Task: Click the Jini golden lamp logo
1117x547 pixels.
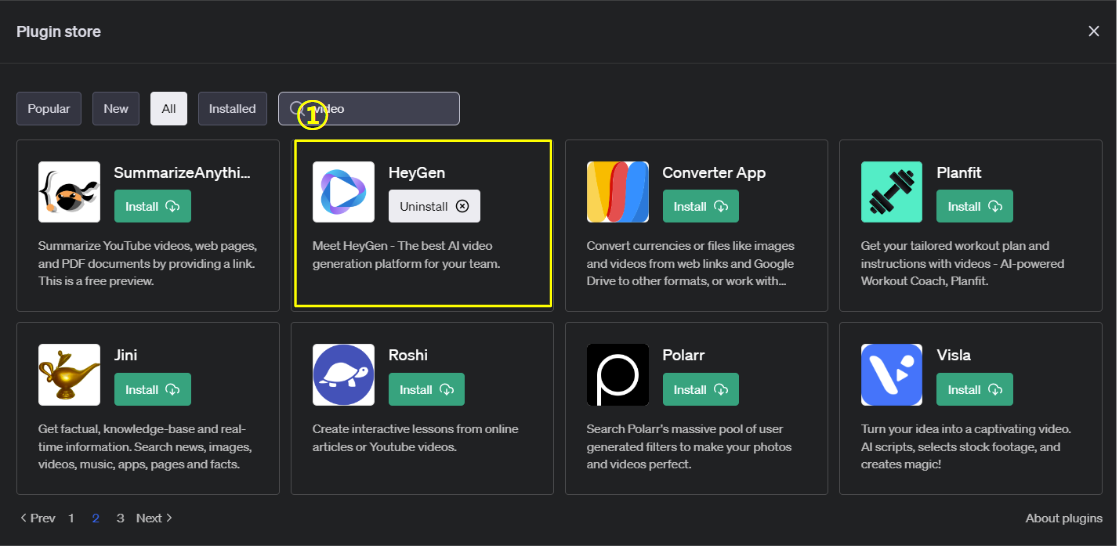Action: [x=69, y=375]
